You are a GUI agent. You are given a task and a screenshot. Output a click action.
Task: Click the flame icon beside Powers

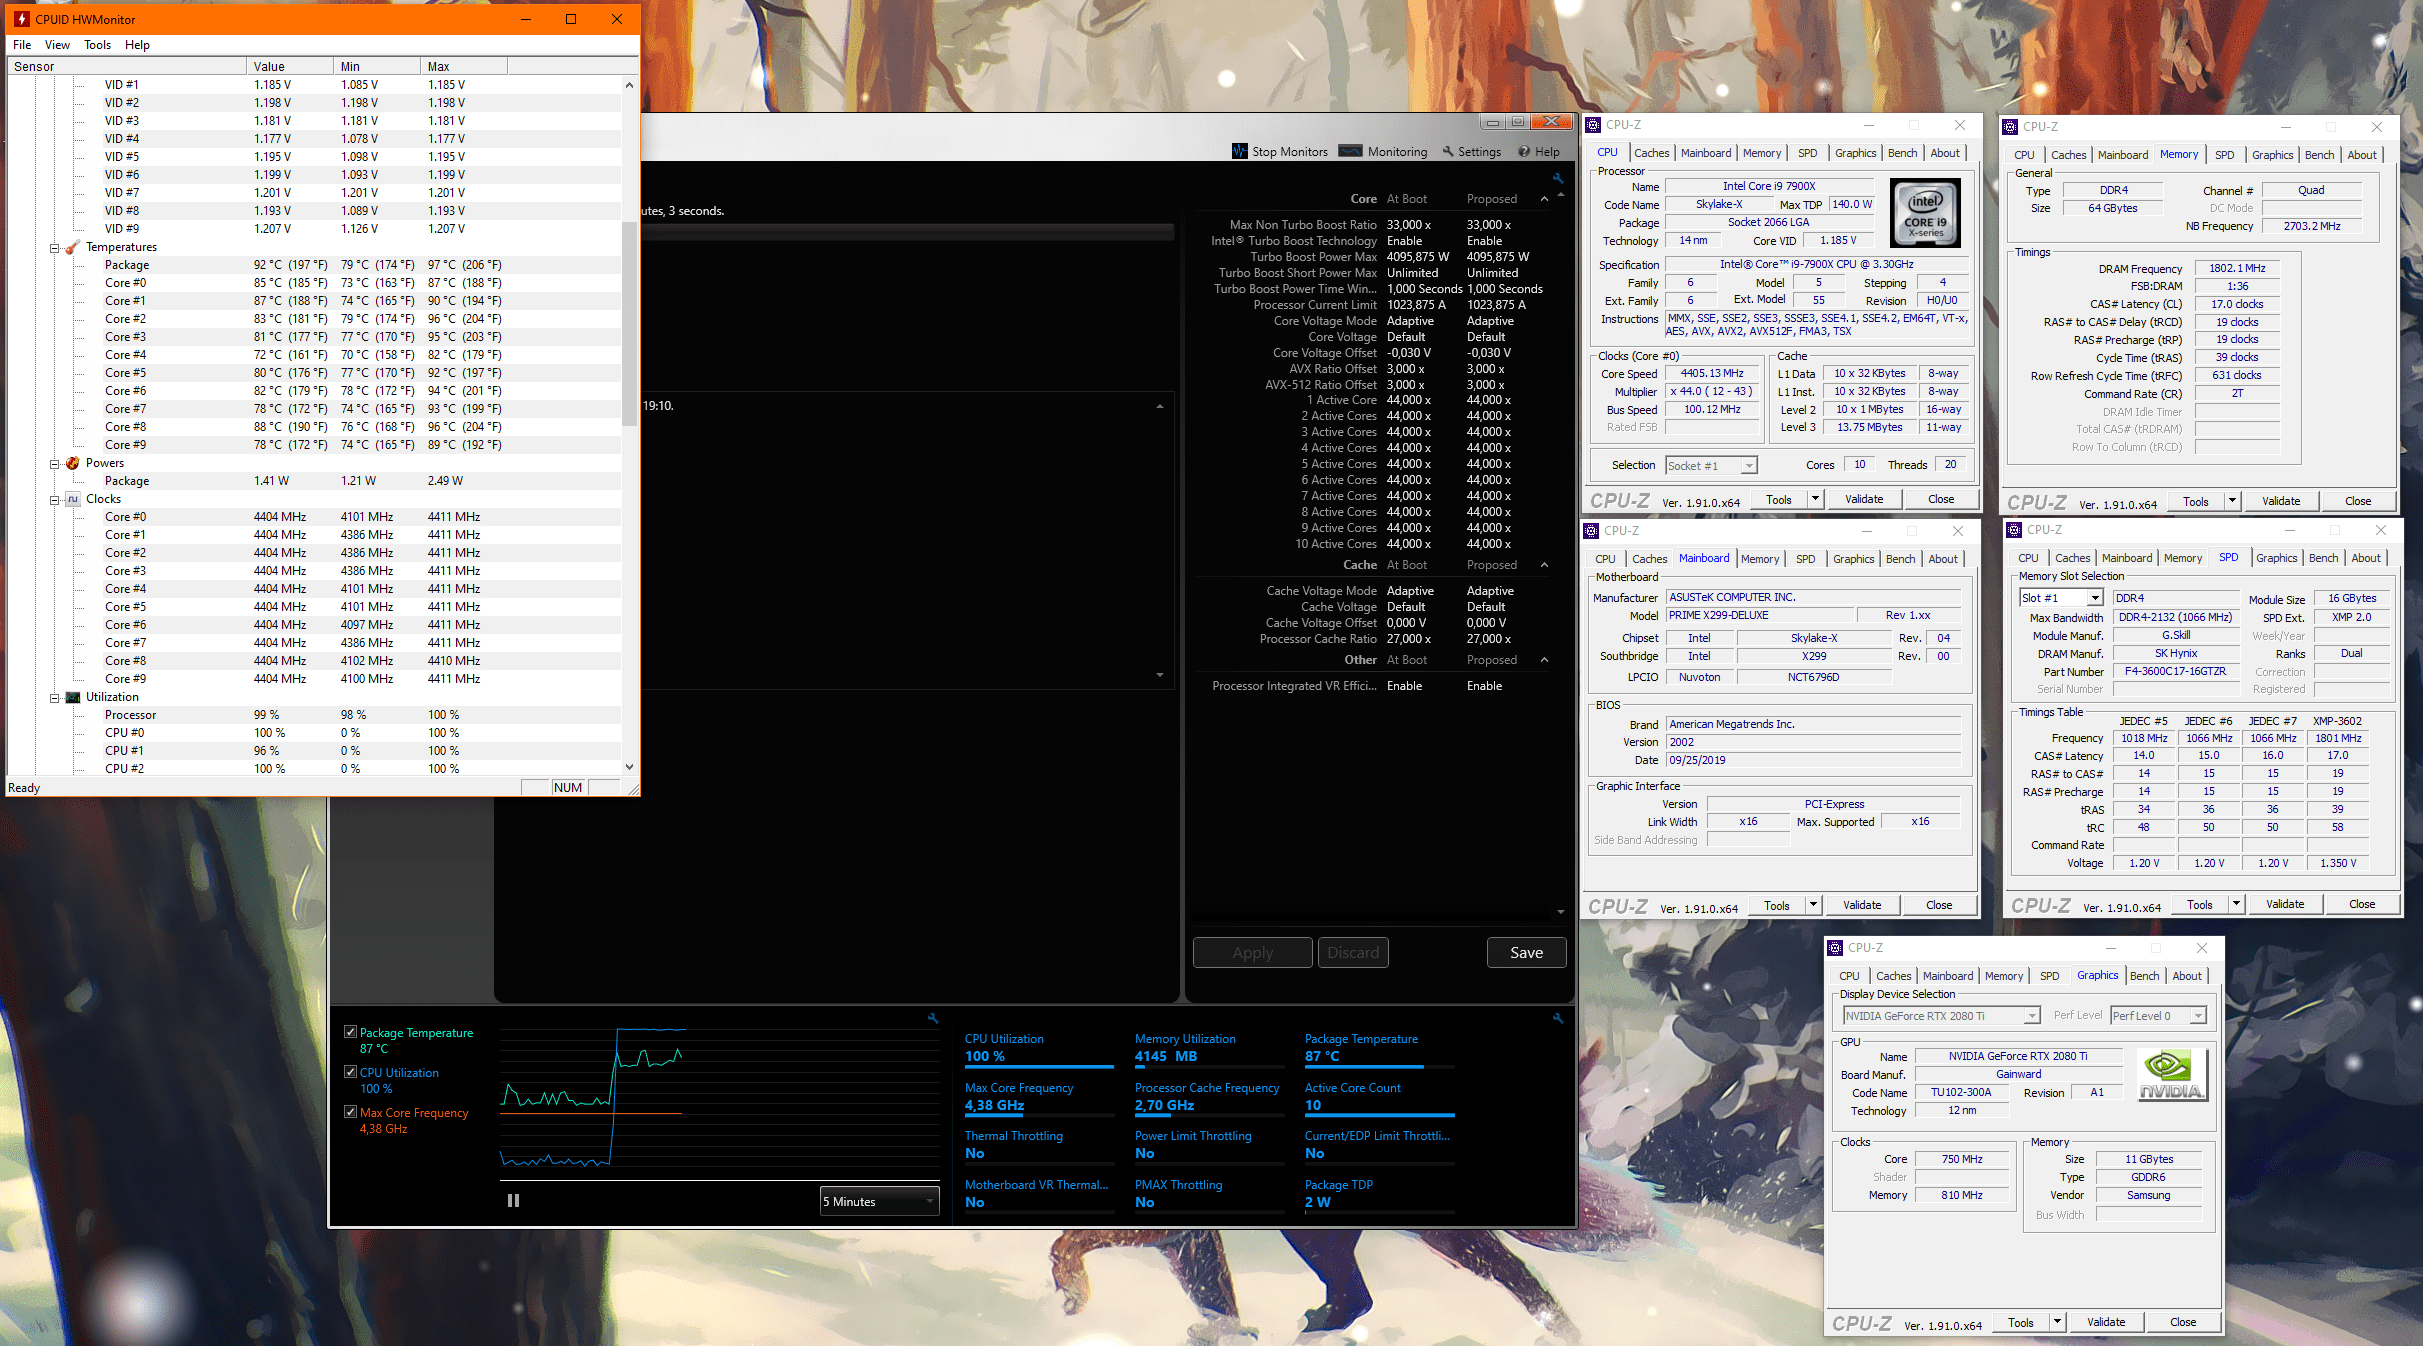tap(73, 463)
